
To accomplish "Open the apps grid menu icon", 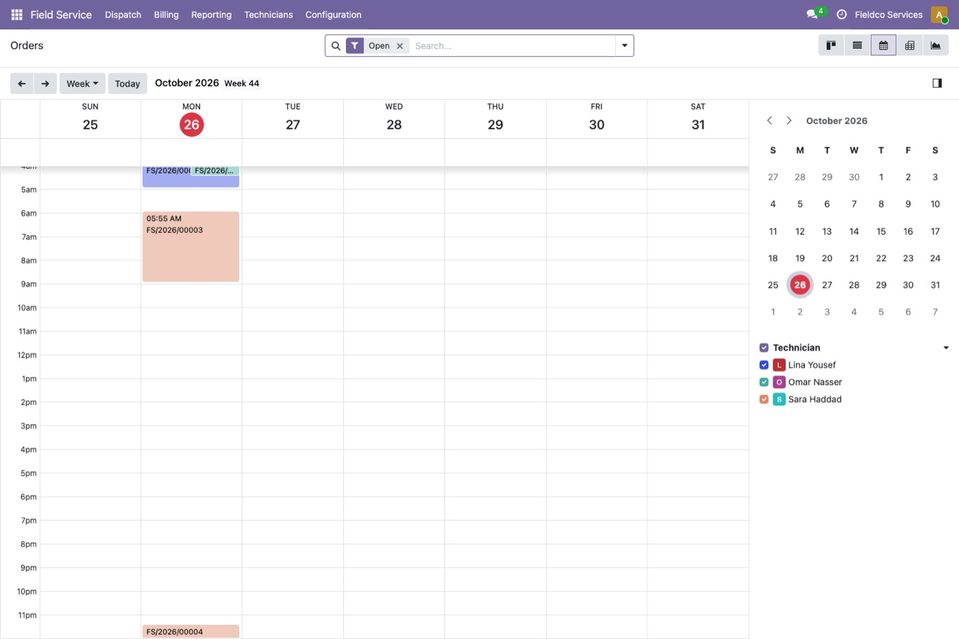I will pyautogui.click(x=17, y=14).
